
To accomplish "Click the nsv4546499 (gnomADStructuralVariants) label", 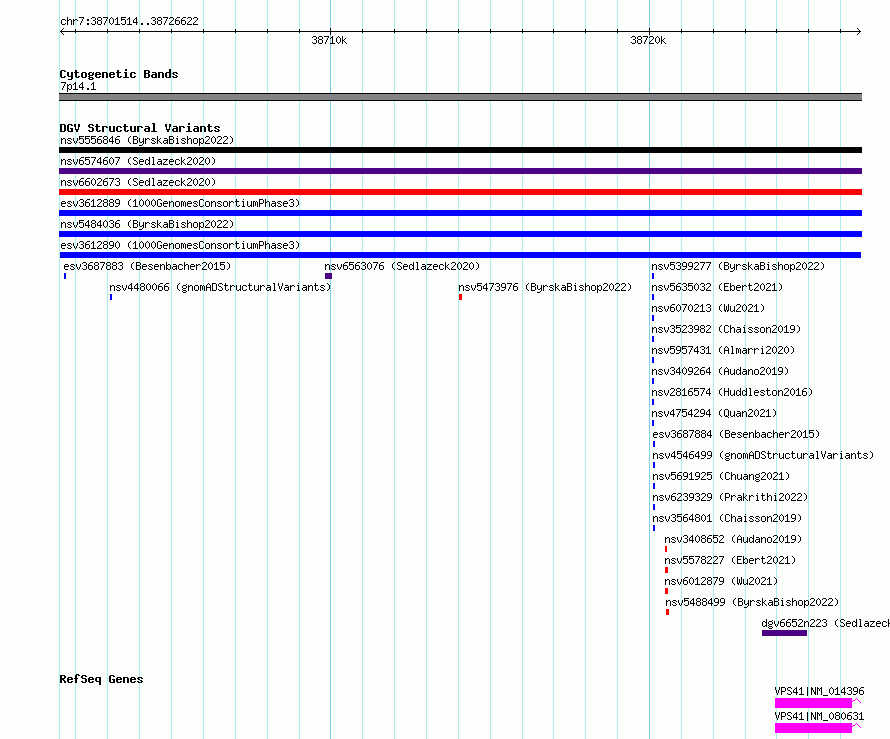I will pyautogui.click(x=763, y=455).
